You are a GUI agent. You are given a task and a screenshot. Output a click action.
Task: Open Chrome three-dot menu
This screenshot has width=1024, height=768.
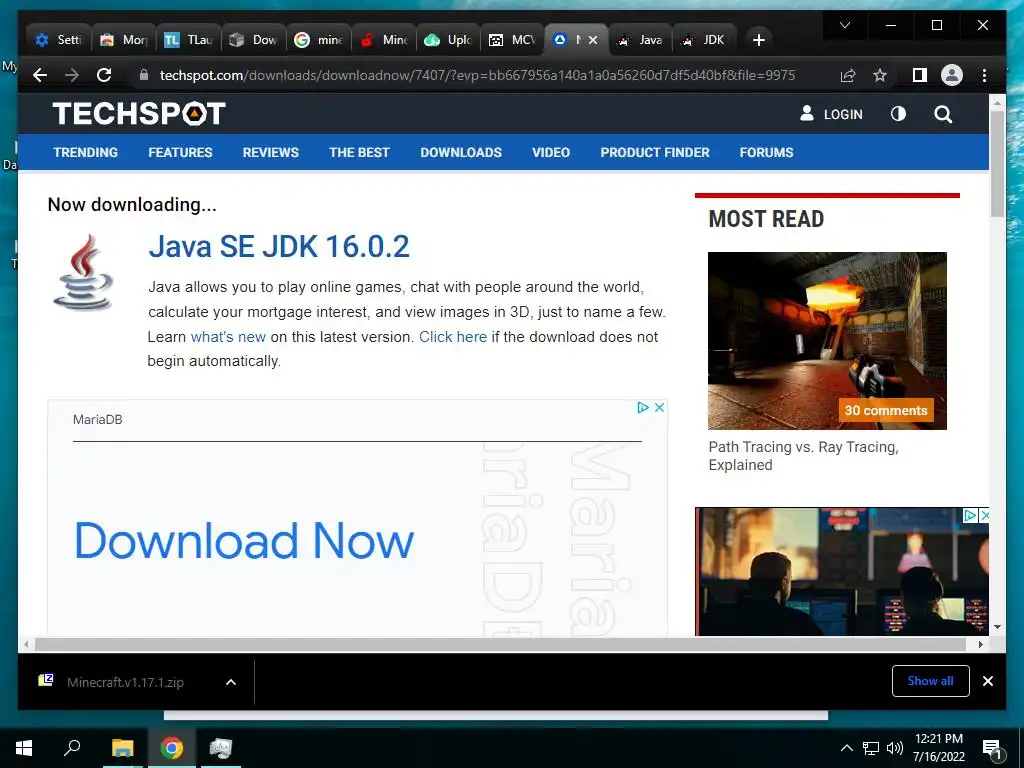984,75
